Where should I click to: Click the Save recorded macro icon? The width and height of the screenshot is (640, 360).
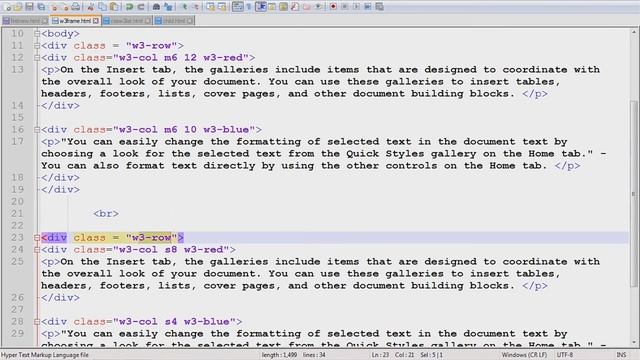pyautogui.click(x=379, y=7)
